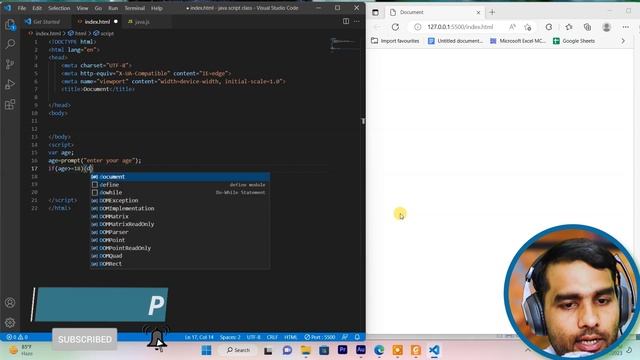
Task: Open Read aloud icon in Edge address bar
Action: pos(512,27)
